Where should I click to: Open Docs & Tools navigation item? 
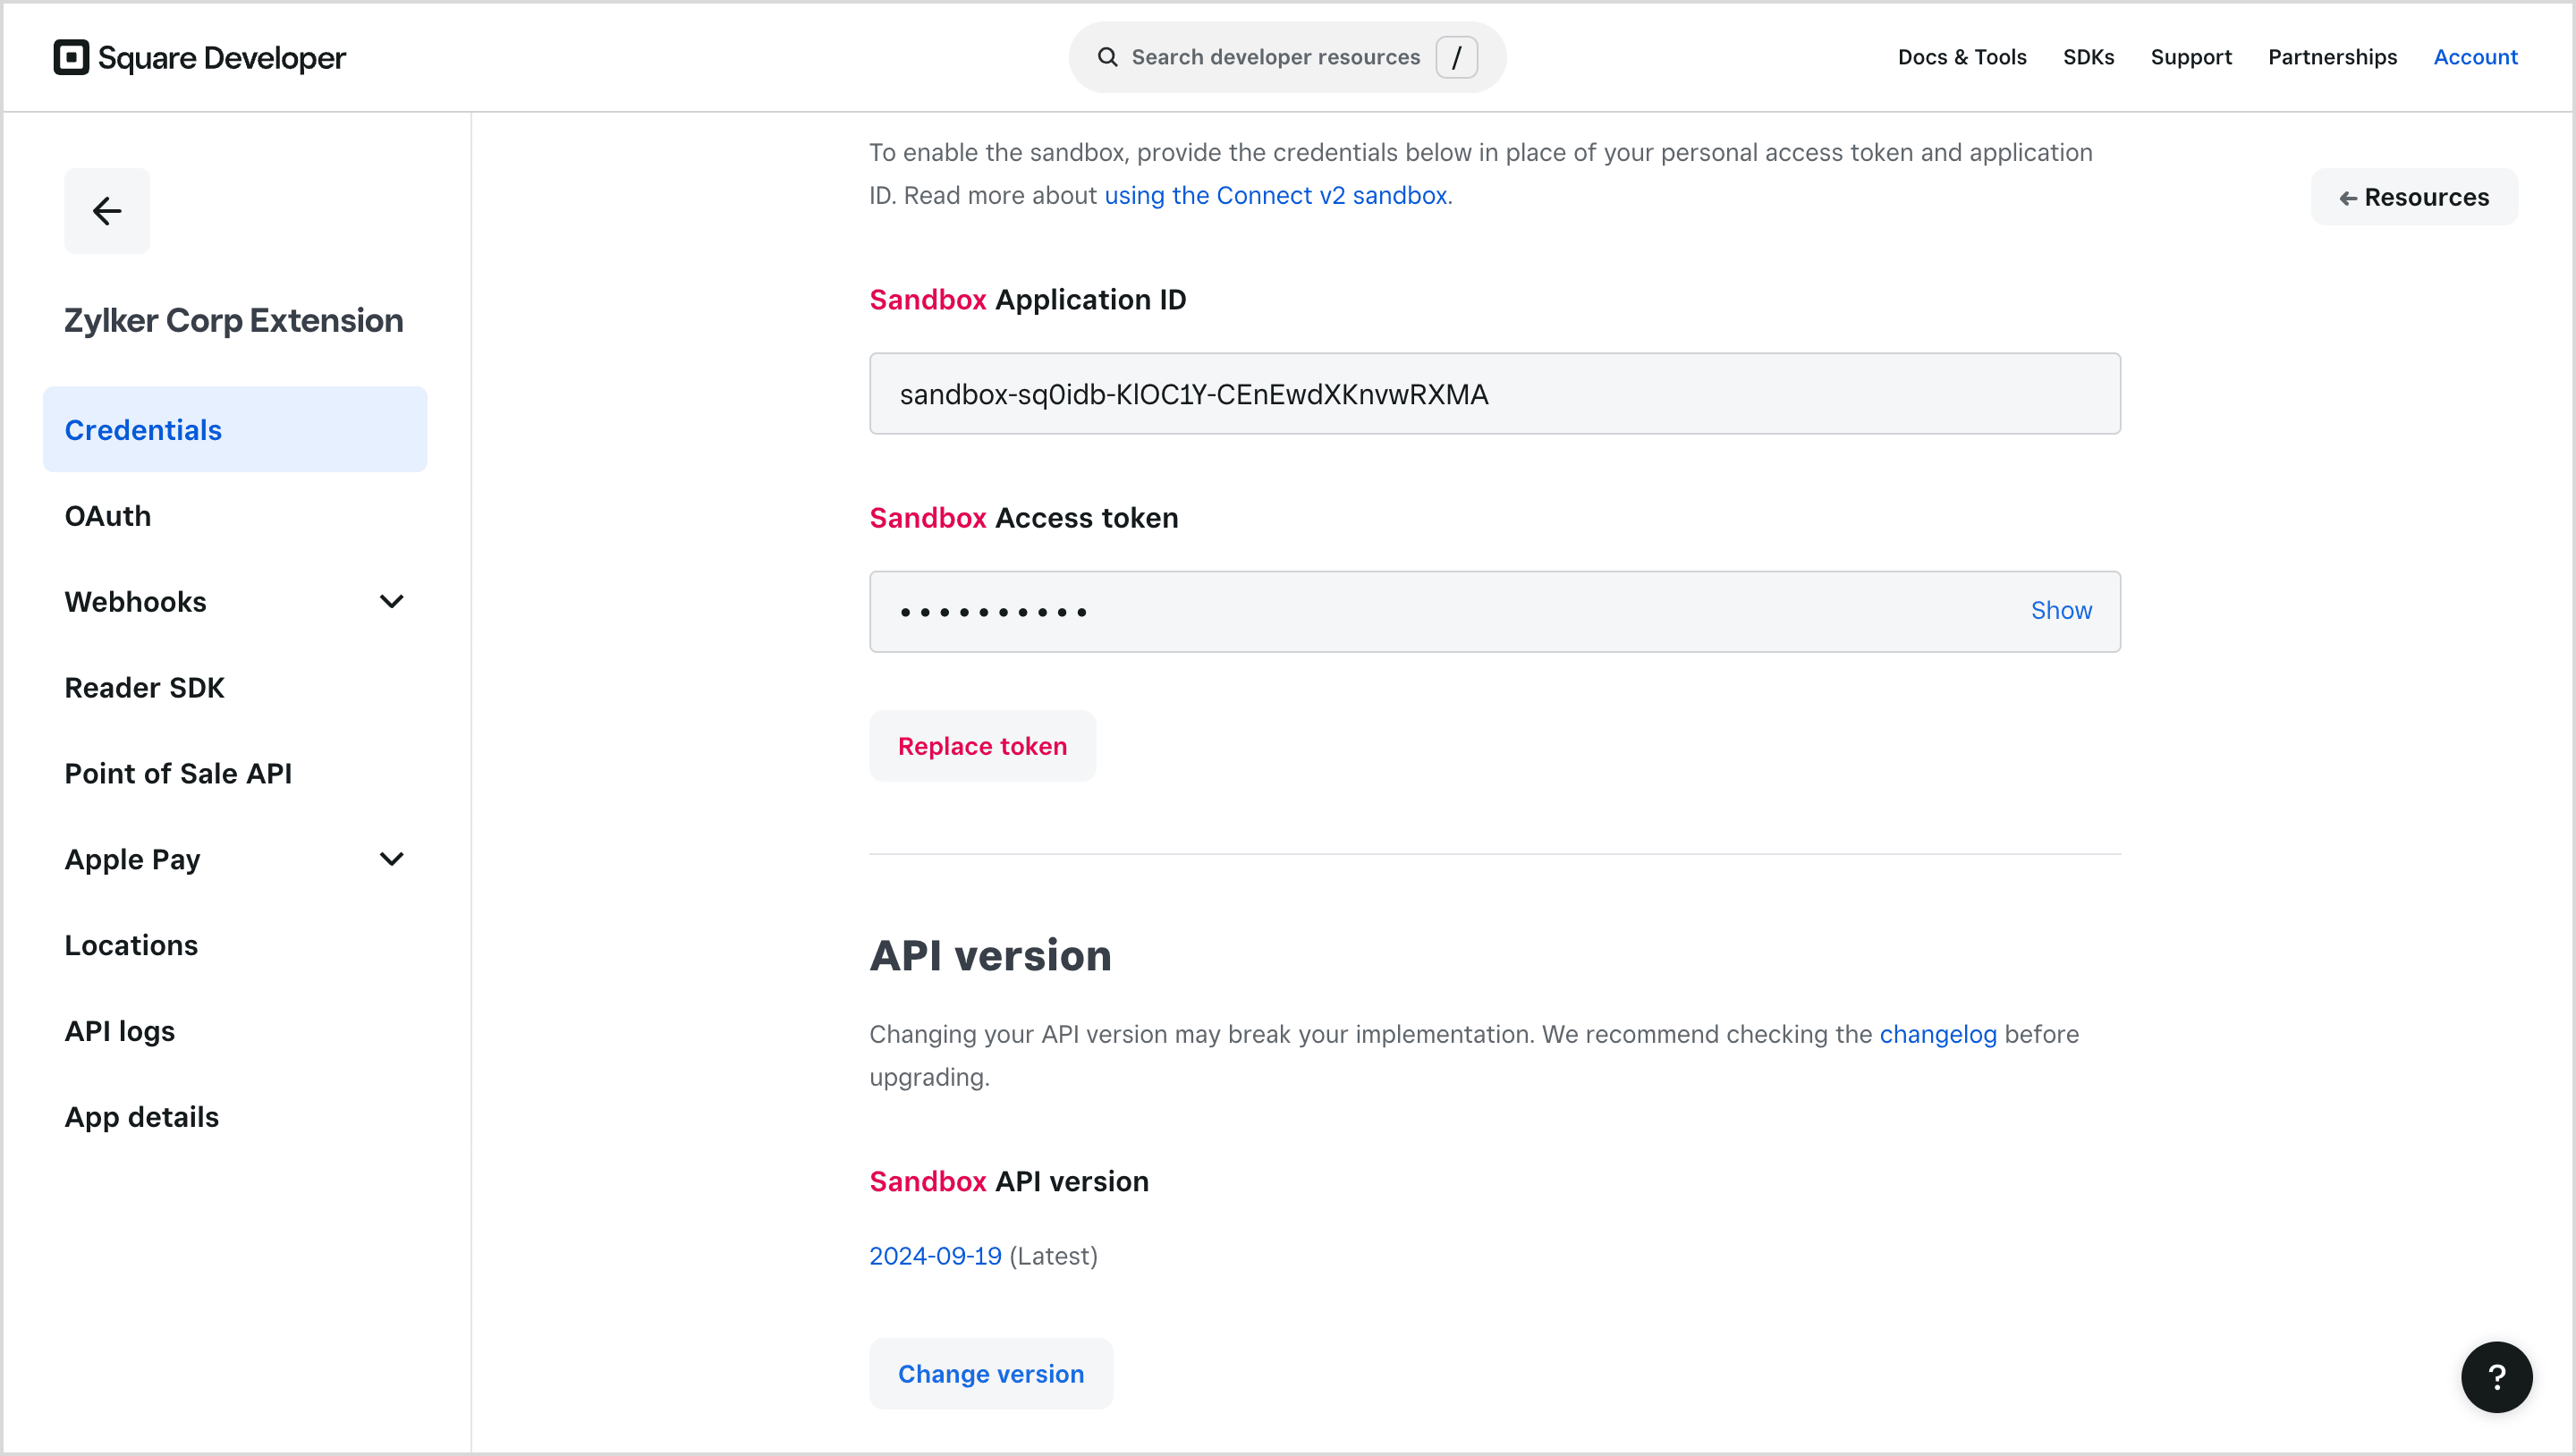point(1962,57)
